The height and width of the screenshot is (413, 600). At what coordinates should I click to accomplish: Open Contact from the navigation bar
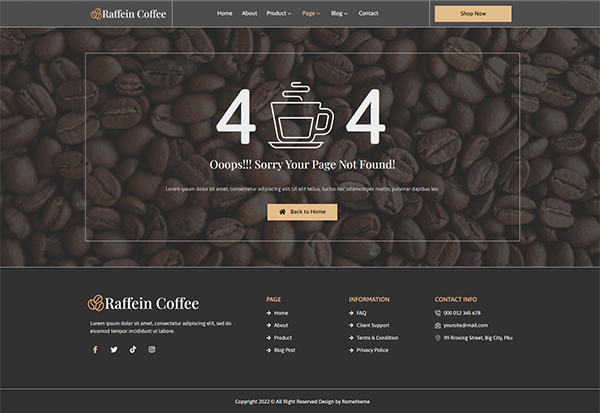coord(368,14)
